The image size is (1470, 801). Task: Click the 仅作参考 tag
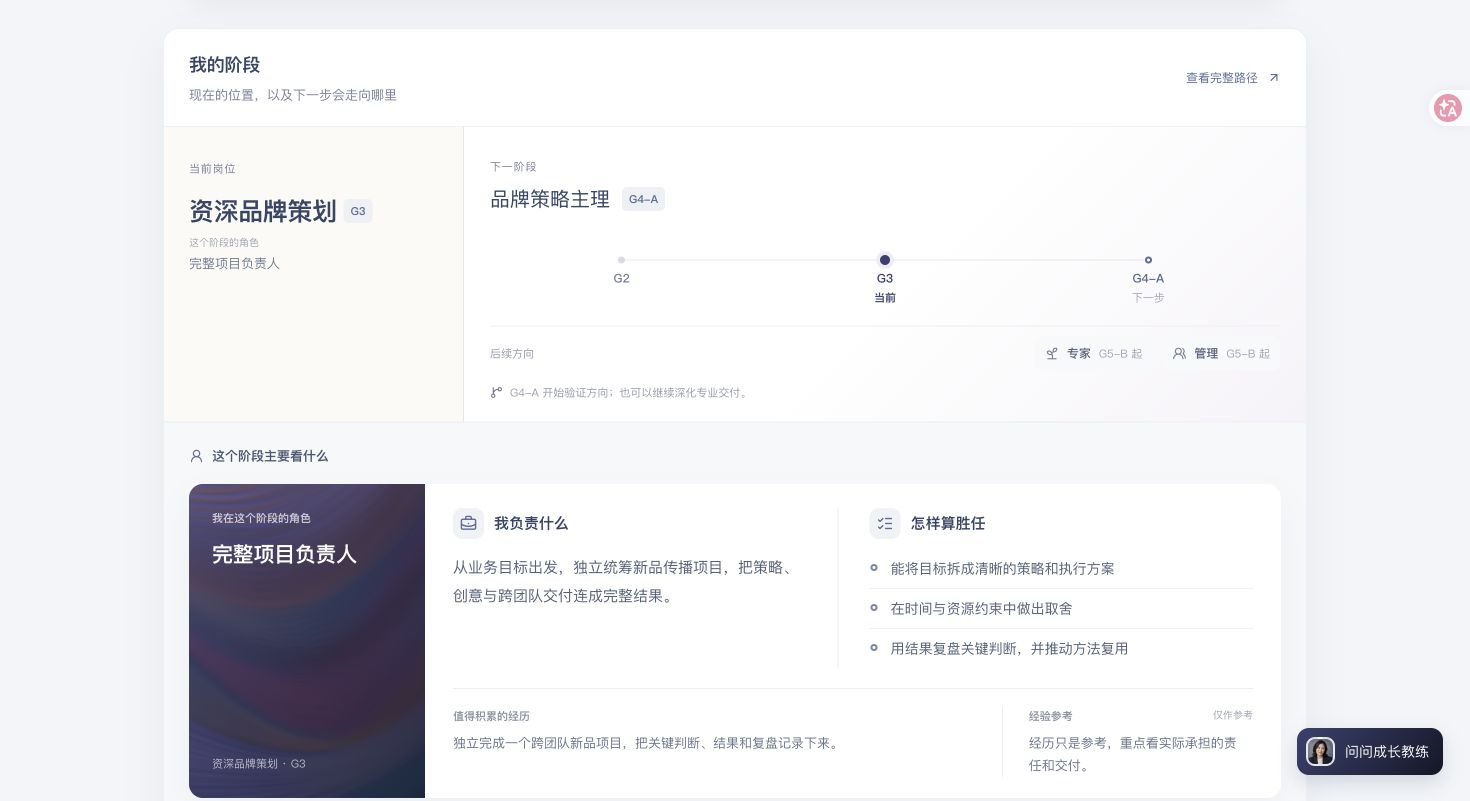(1233, 715)
